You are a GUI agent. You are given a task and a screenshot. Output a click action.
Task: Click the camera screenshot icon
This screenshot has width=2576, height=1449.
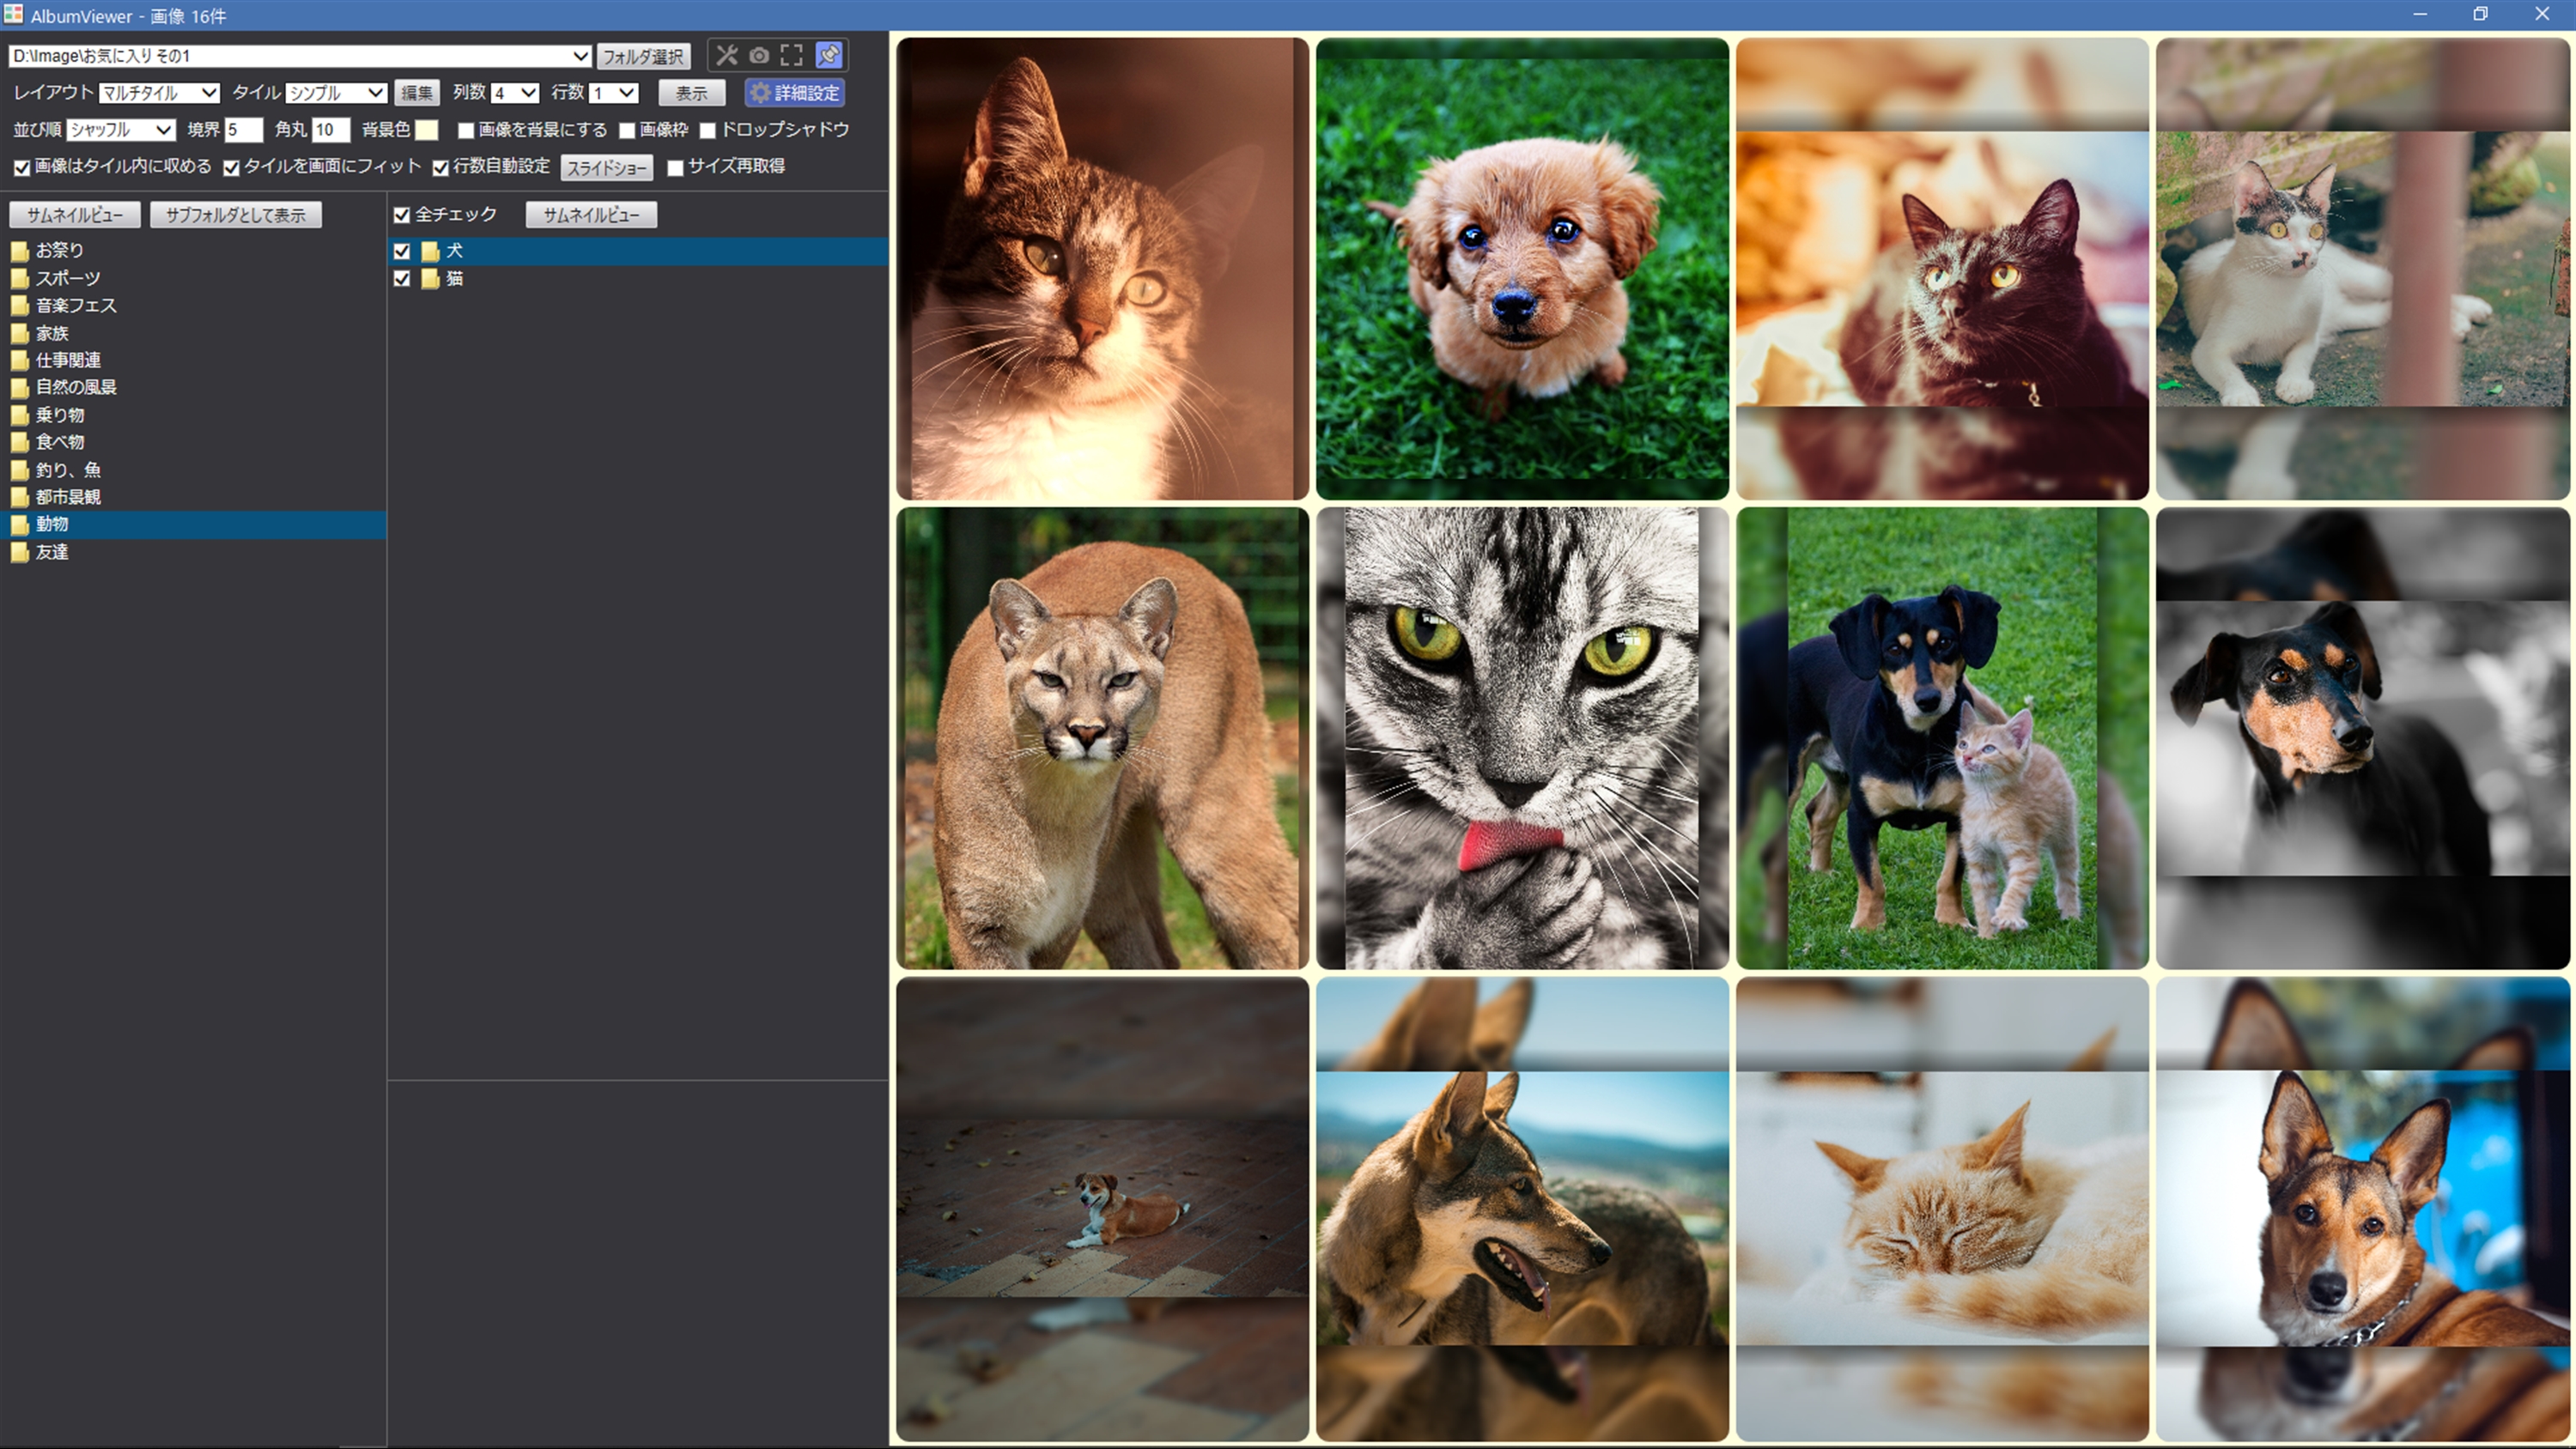click(759, 56)
